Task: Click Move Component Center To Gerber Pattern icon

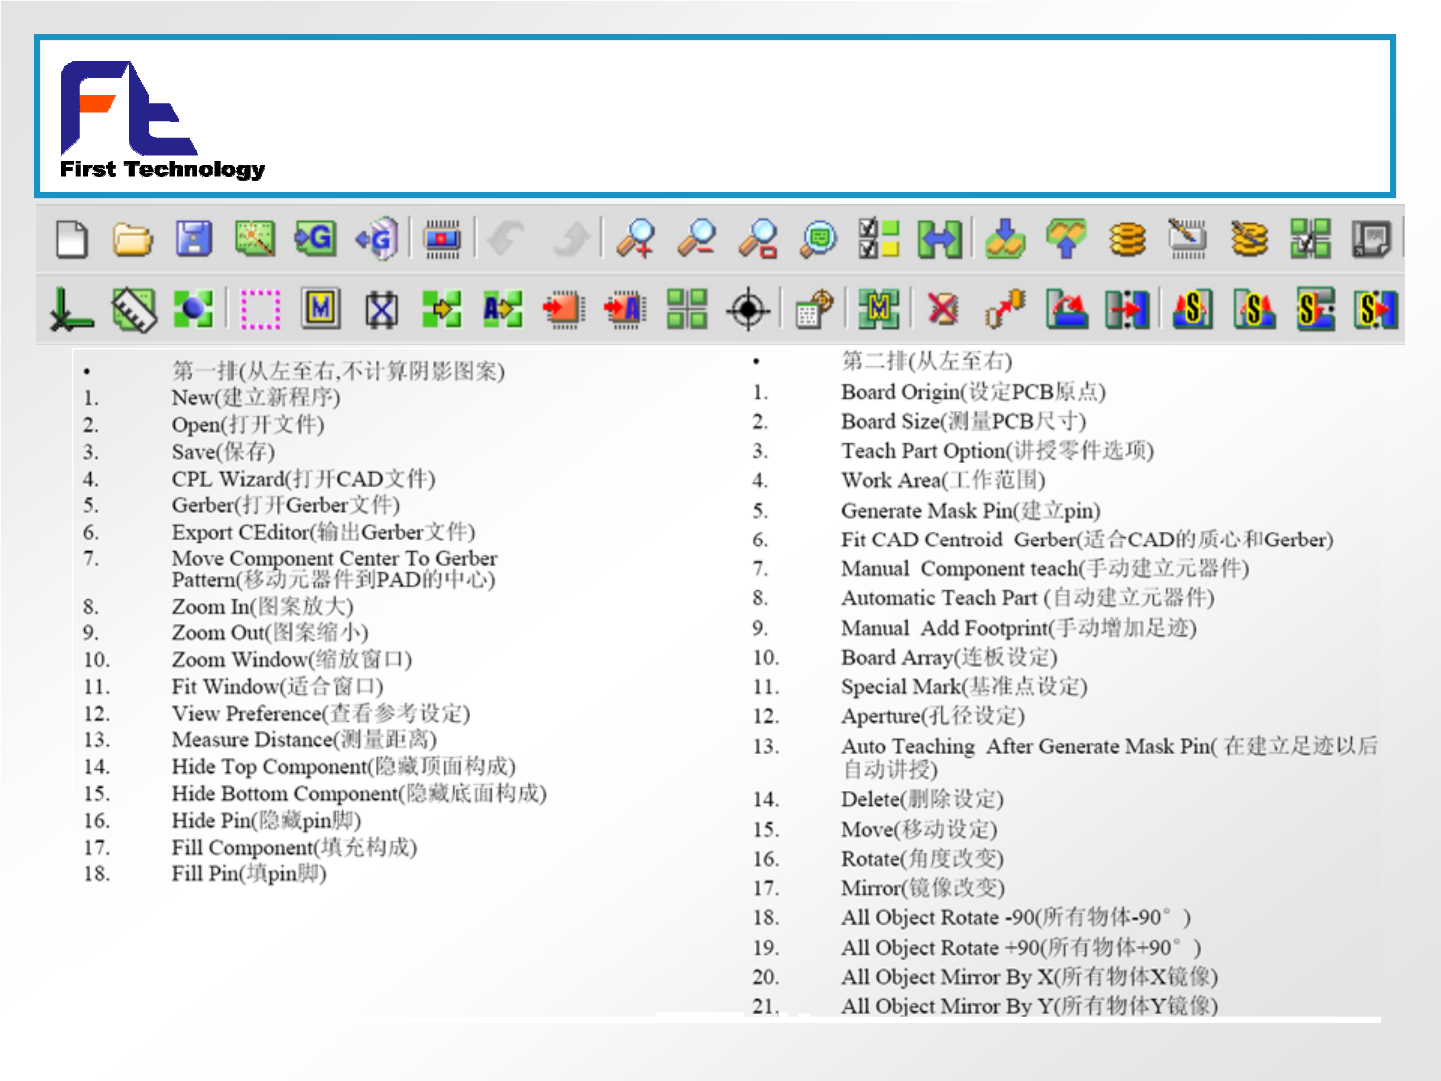Action: (443, 239)
